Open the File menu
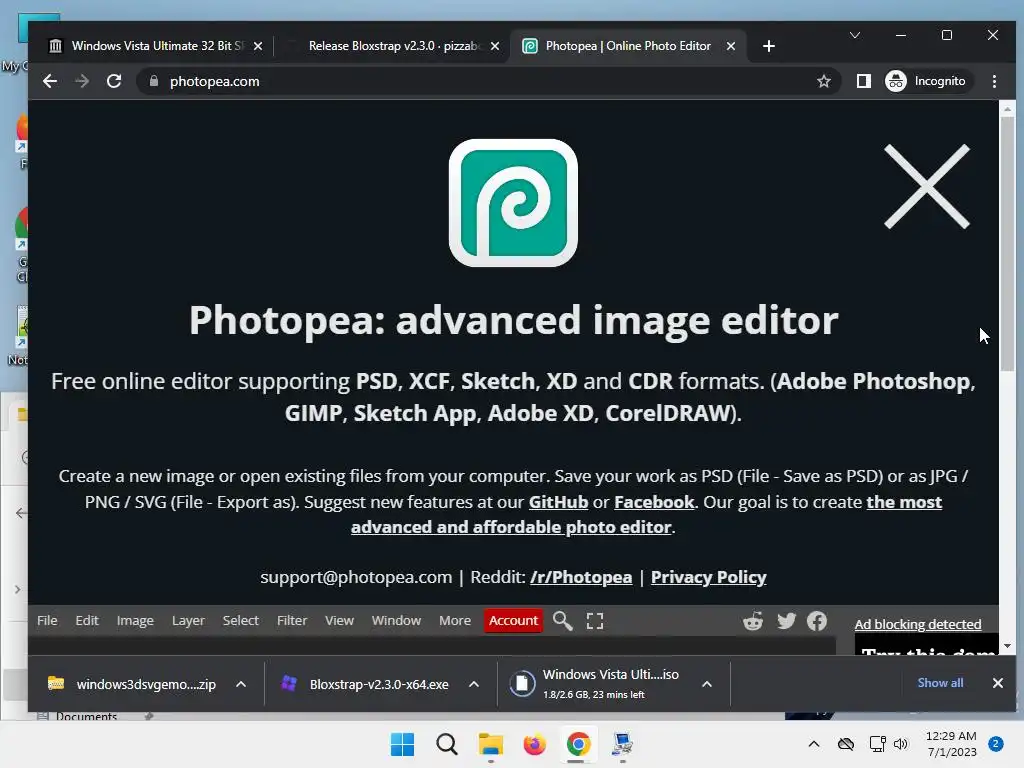 (x=47, y=620)
